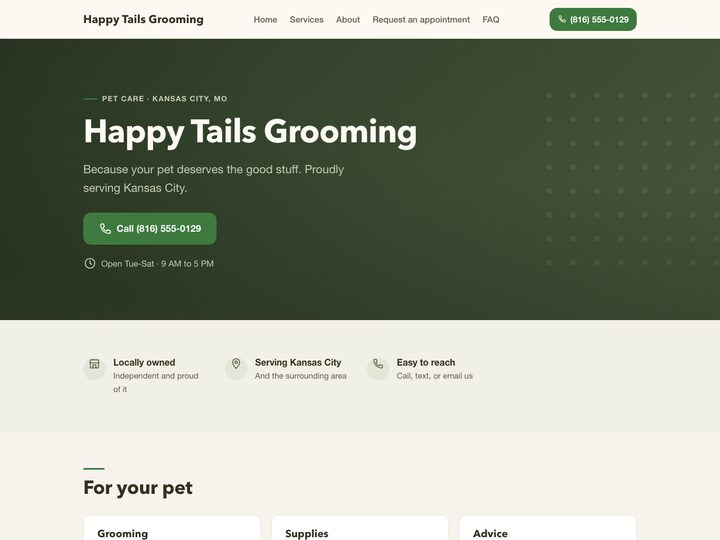Click the 'For your pet' section heading
720x540 pixels.
(138, 488)
